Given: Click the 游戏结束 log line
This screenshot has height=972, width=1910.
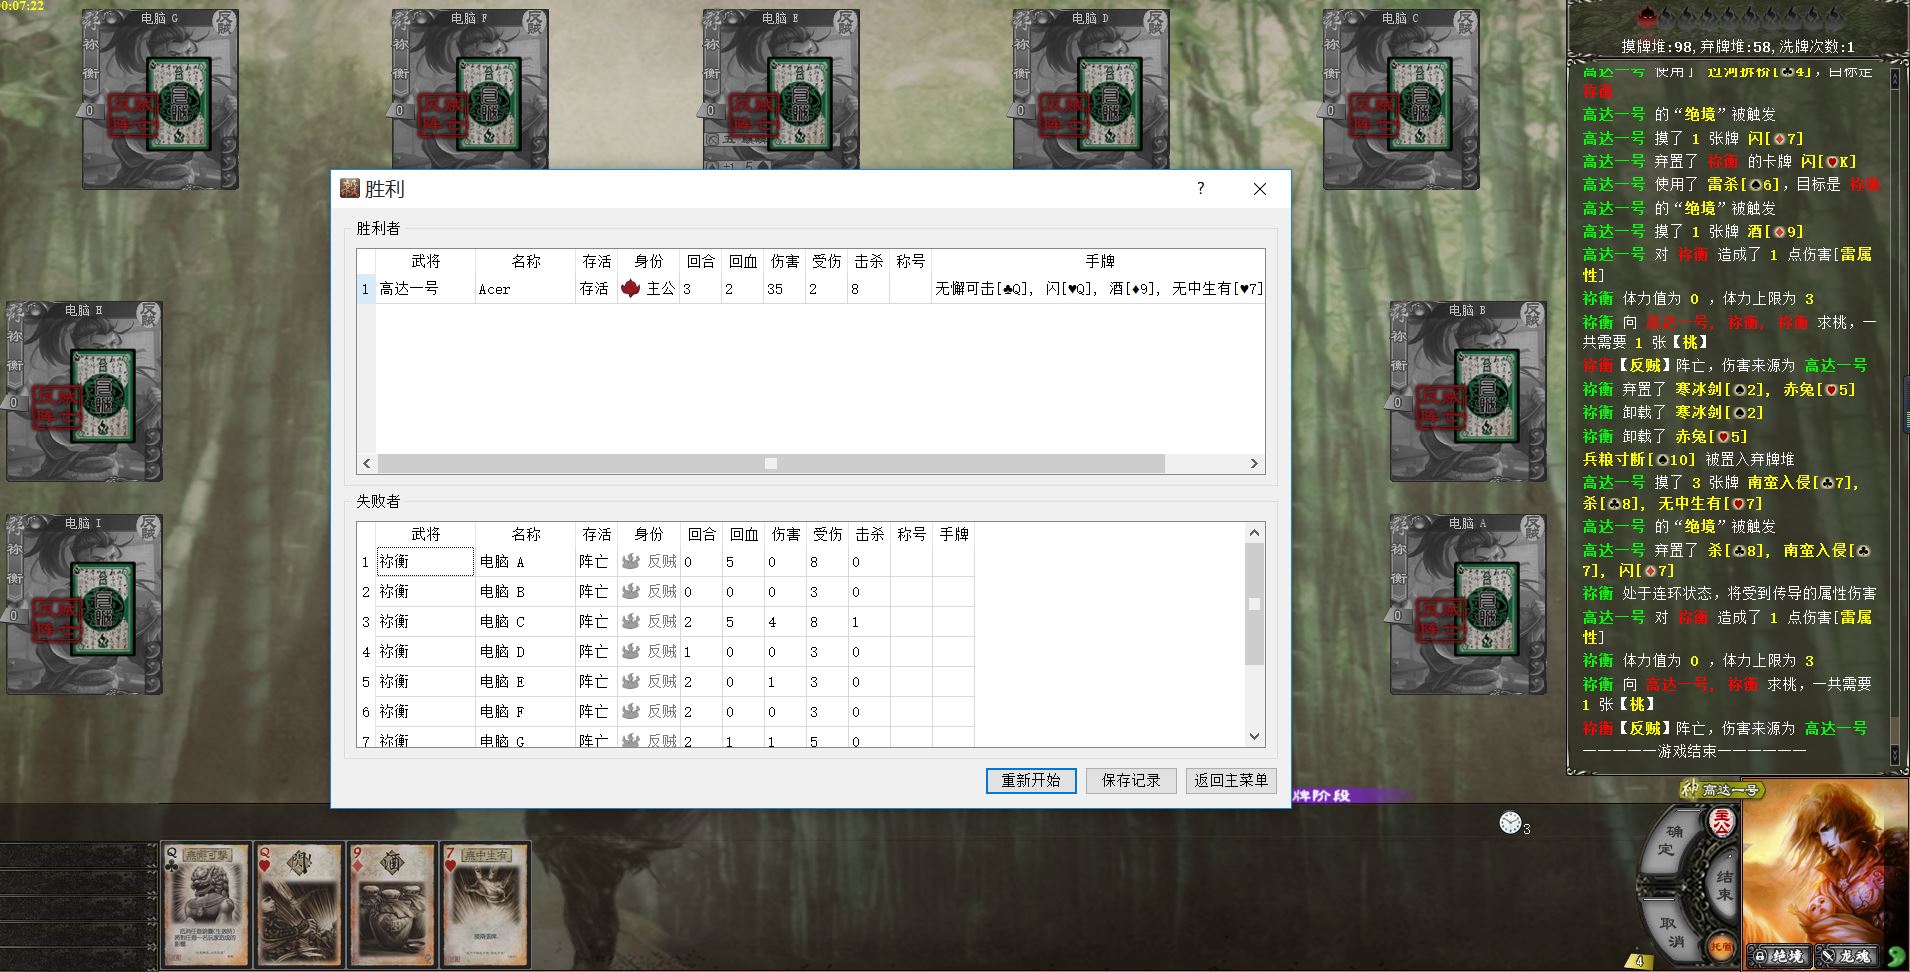Looking at the screenshot, I should [x=1694, y=750].
